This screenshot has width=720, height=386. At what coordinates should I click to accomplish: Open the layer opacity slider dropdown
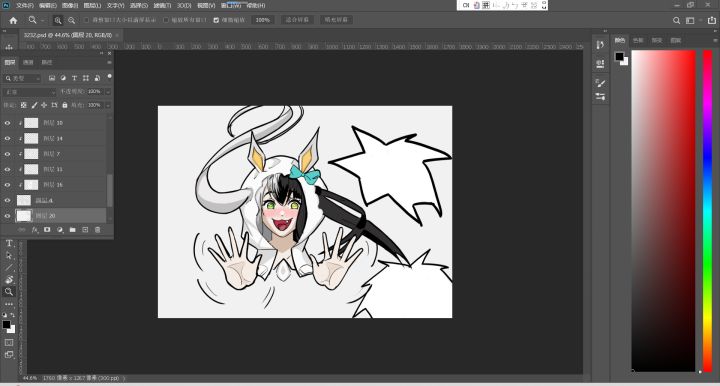[108, 92]
